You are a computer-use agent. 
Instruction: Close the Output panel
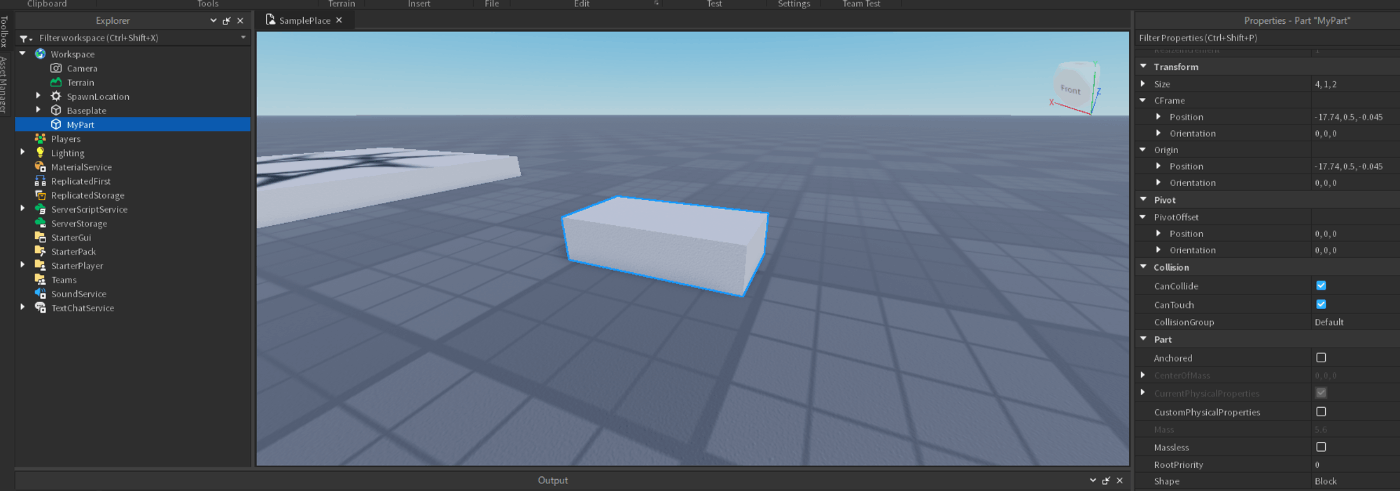1120,481
